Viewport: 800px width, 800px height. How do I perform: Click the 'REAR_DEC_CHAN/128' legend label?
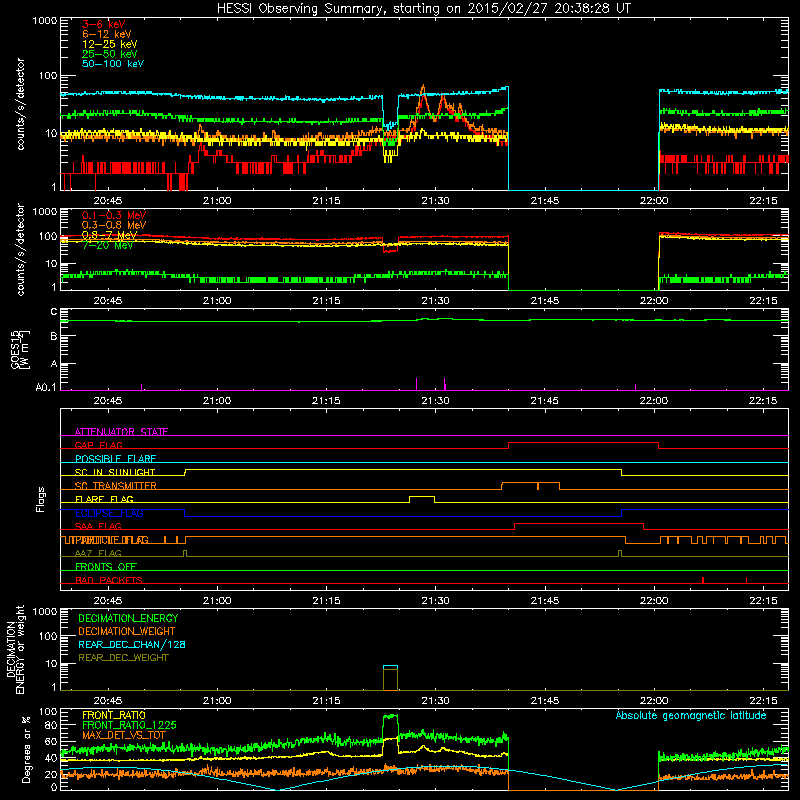pos(132,644)
